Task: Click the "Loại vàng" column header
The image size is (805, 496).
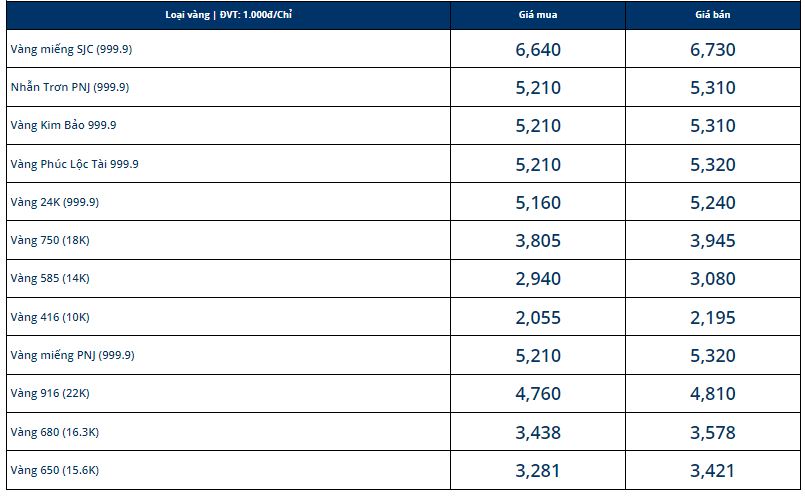Action: pos(228,15)
